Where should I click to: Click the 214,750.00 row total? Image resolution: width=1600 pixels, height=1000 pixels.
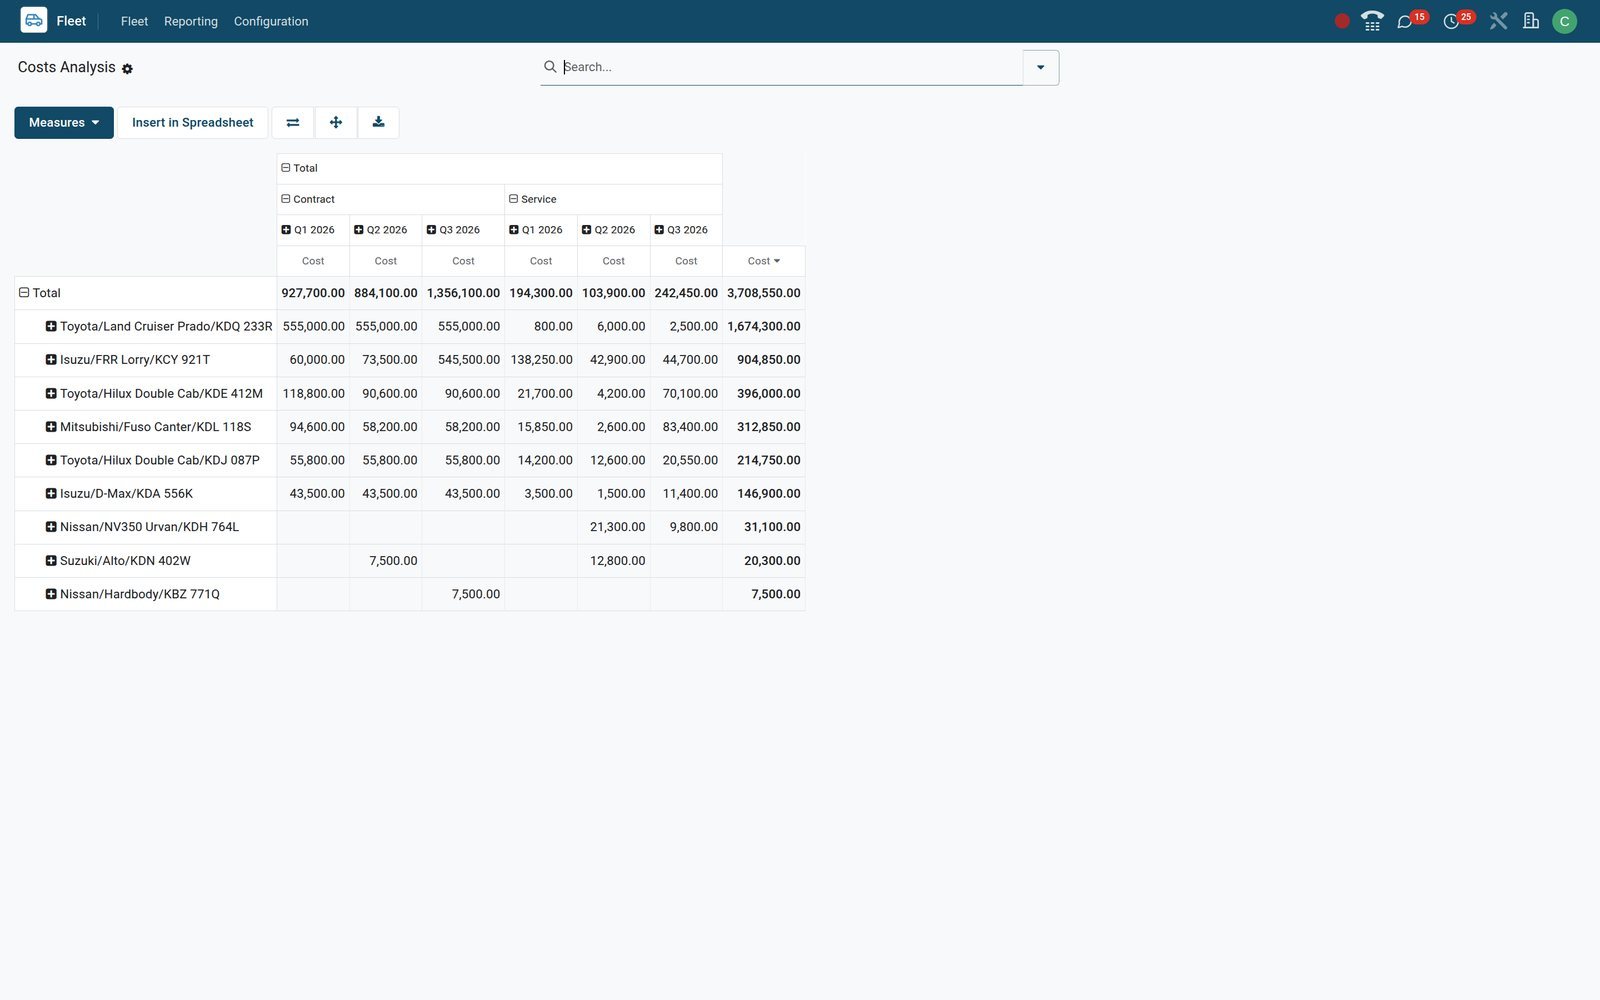(x=764, y=460)
